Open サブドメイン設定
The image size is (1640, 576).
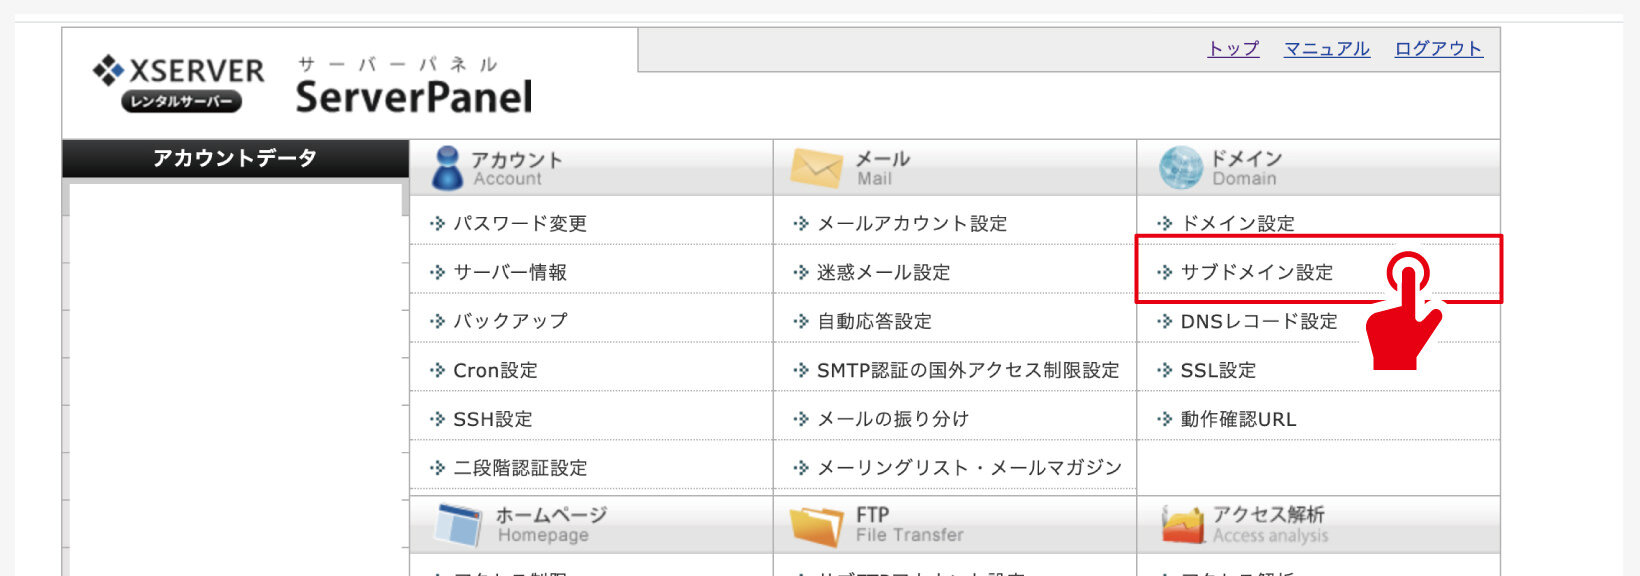1256,272
